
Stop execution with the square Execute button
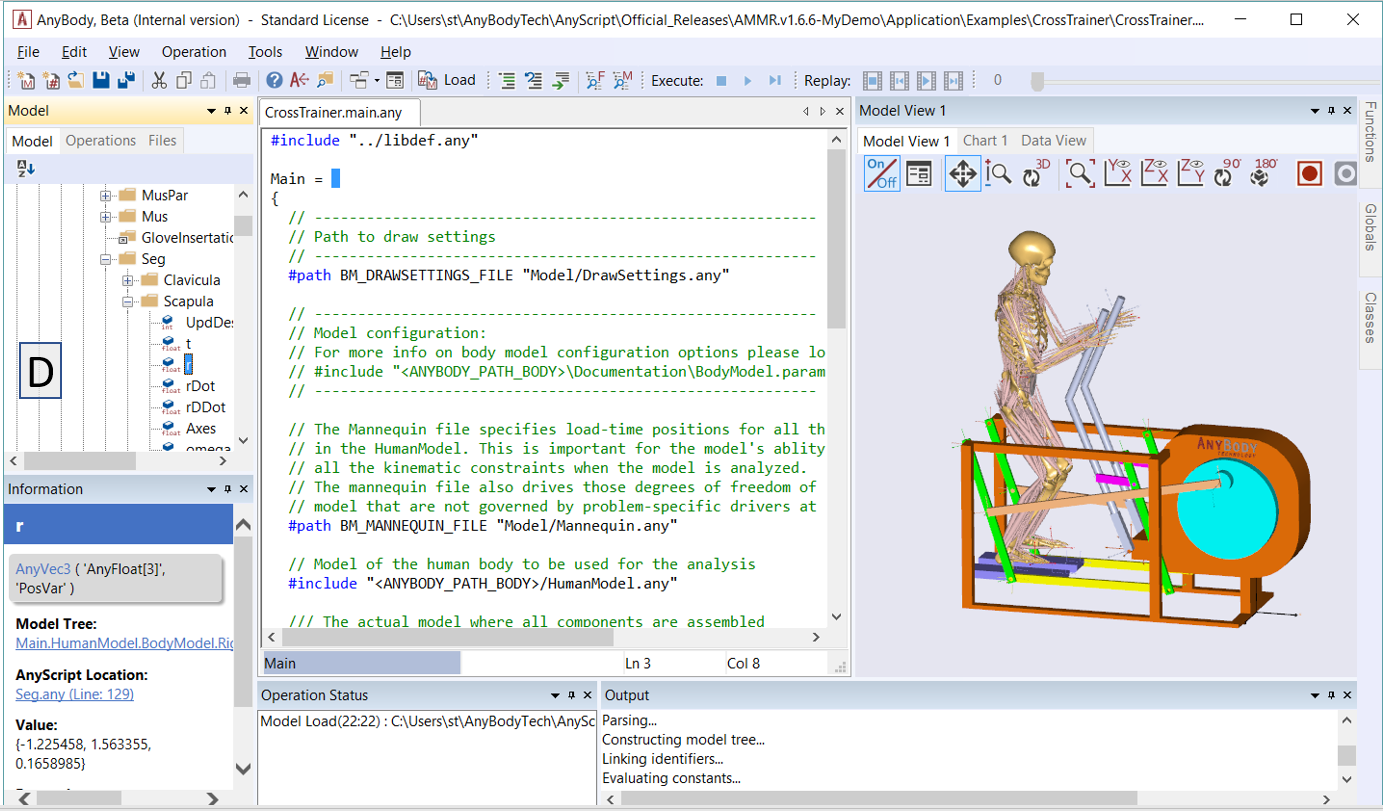point(722,80)
